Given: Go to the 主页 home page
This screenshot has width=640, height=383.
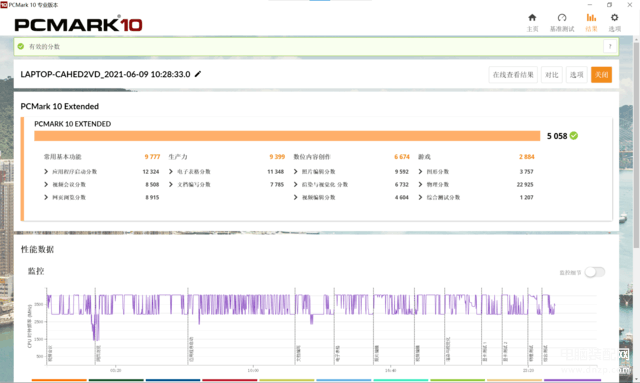Looking at the screenshot, I should pyautogui.click(x=532, y=22).
